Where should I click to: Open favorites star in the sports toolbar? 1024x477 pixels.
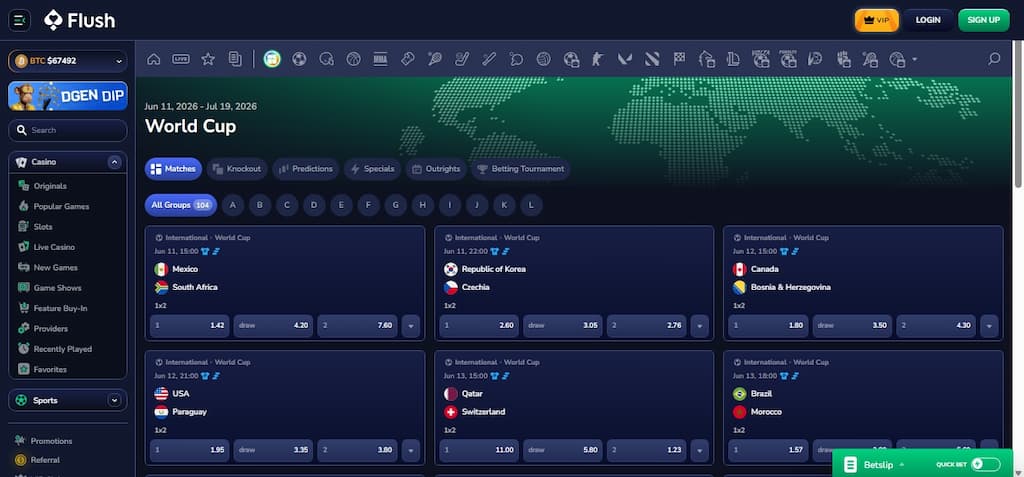click(x=208, y=59)
